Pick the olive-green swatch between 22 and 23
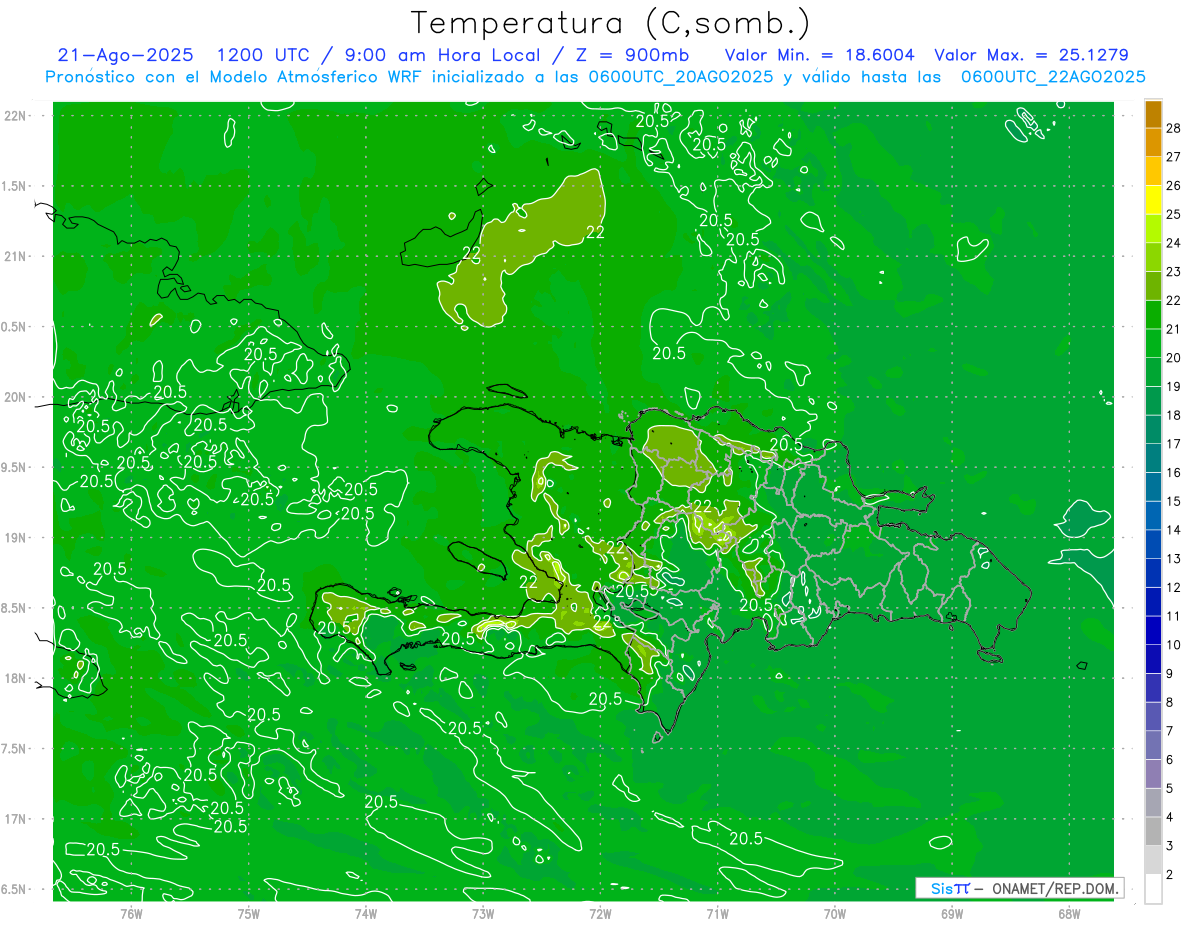 1153,286
